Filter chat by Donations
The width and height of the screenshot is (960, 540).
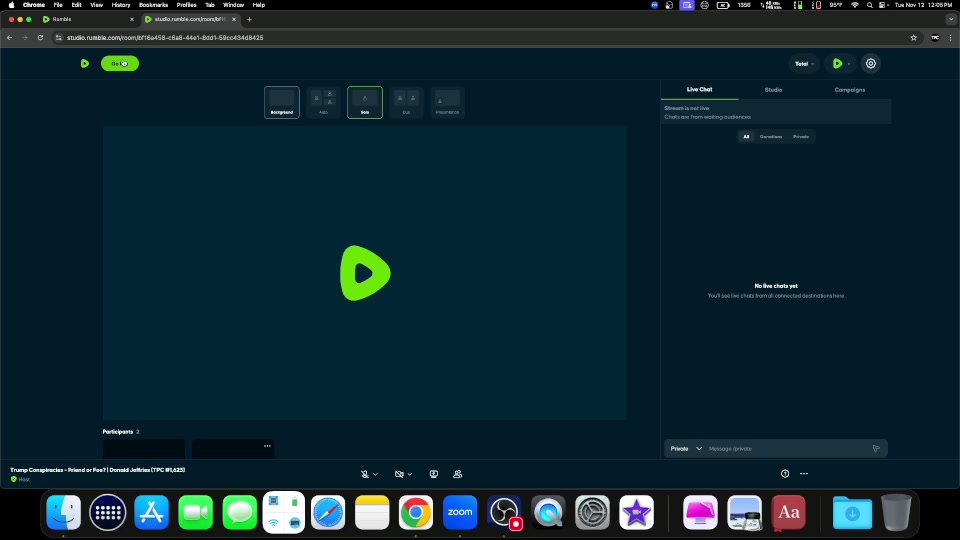[x=771, y=136]
